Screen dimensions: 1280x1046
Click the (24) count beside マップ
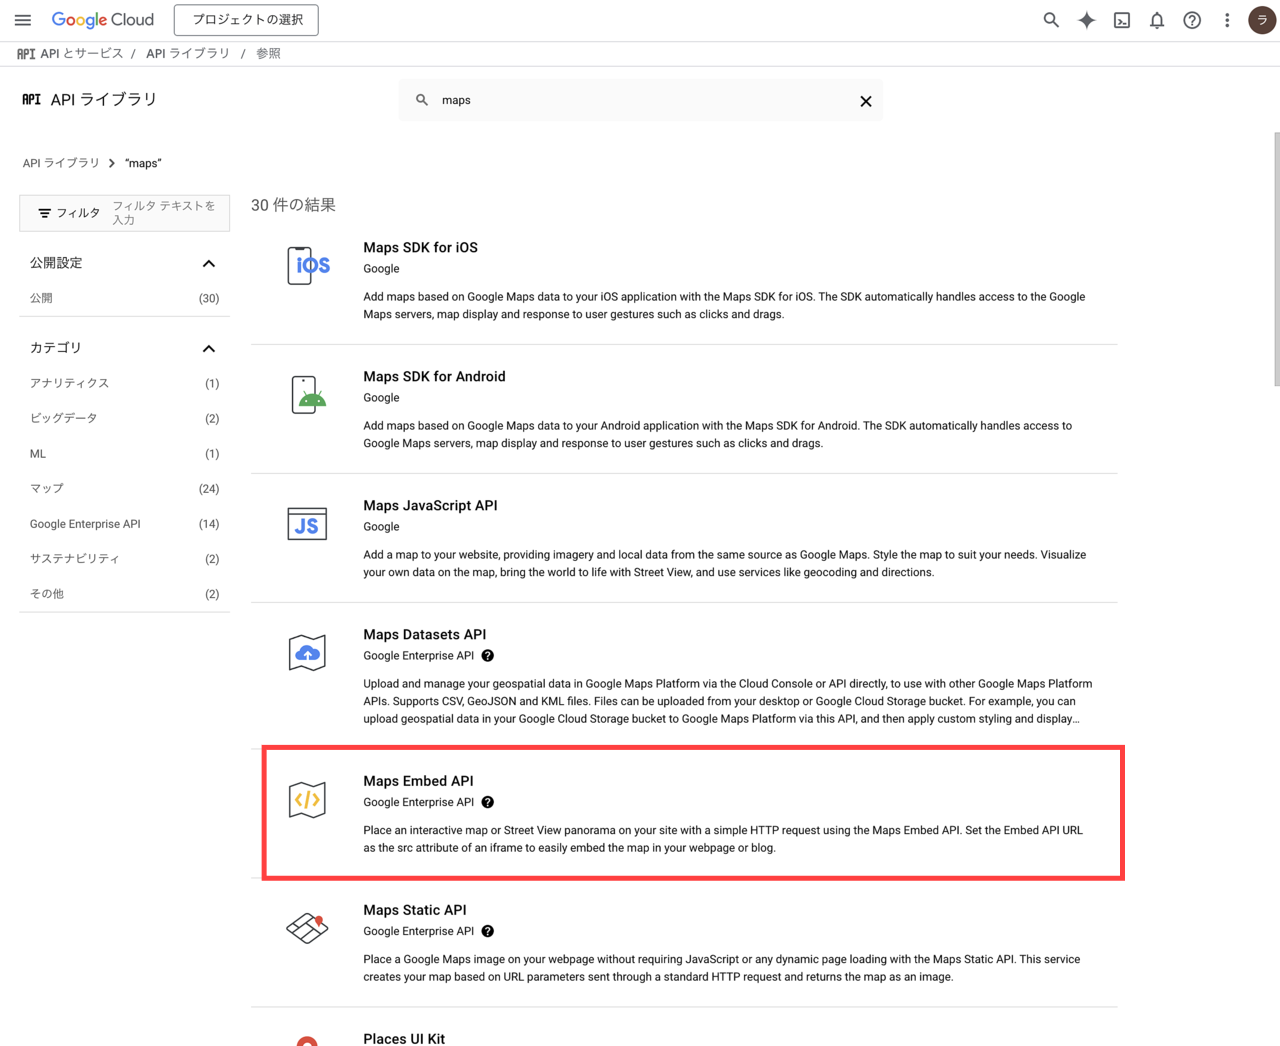coord(209,489)
